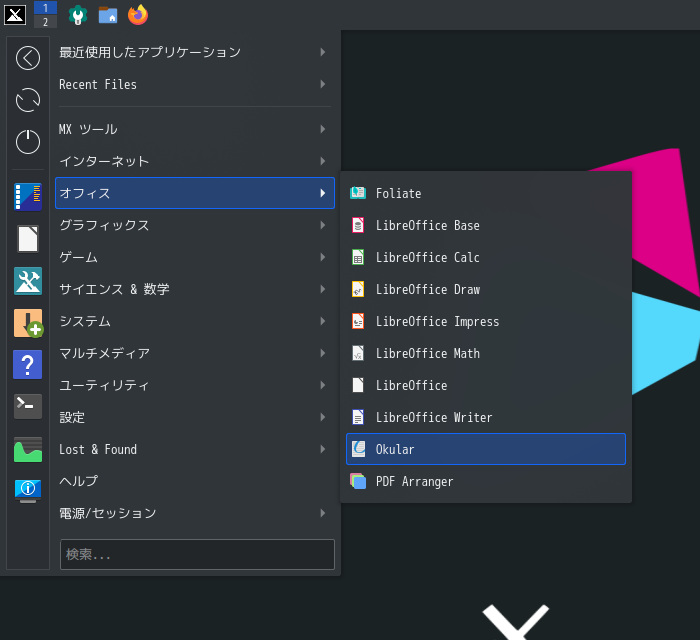Click the MX Linux logo menu button
The width and height of the screenshot is (700, 640).
tap(15, 15)
